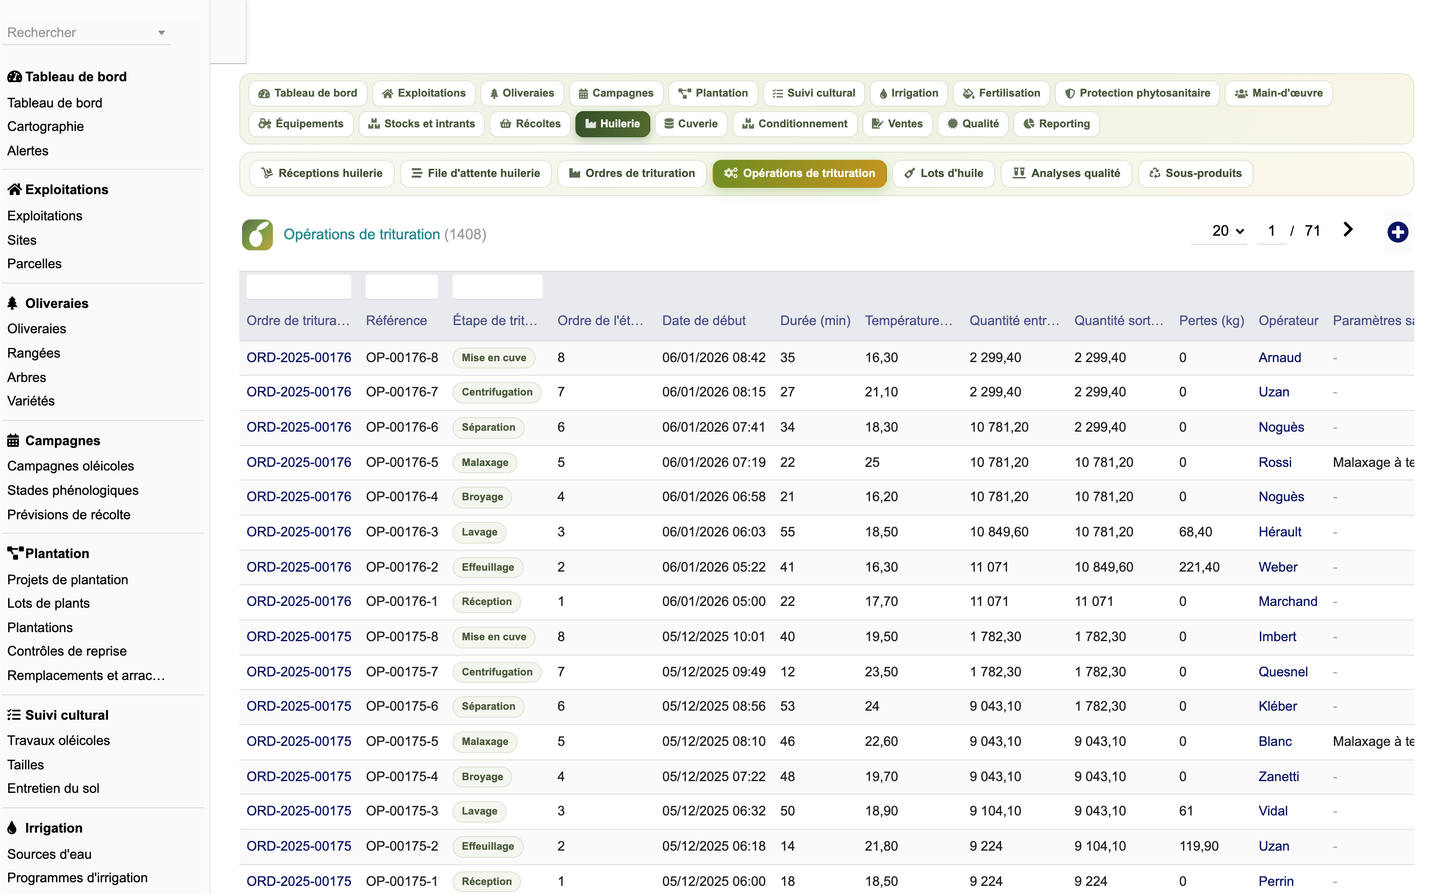Sort by the Opérateur column header
Image resolution: width=1445 pixels, height=894 pixels.
click(1288, 321)
